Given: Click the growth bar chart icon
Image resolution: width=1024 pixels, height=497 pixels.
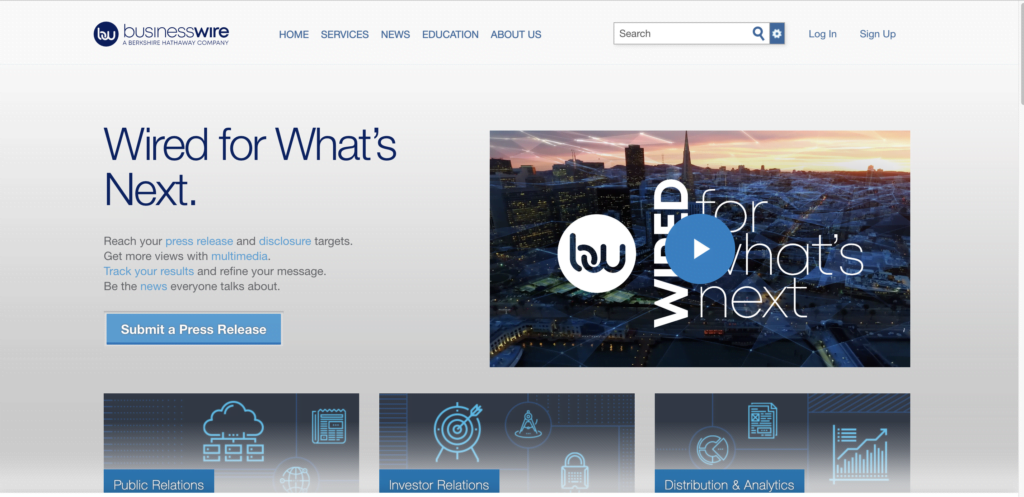Looking at the screenshot, I should pos(859,455).
